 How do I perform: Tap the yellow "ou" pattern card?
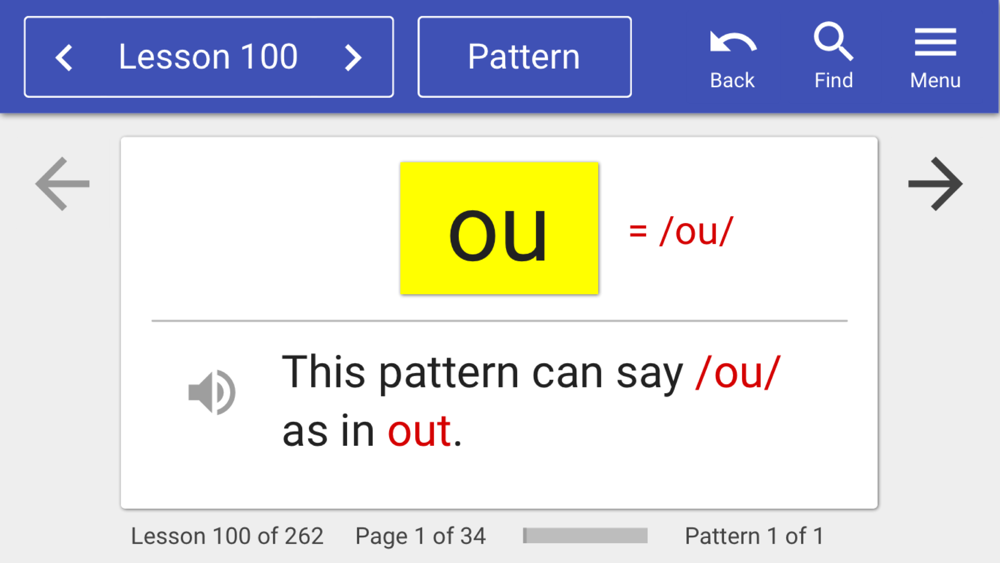[x=499, y=228]
